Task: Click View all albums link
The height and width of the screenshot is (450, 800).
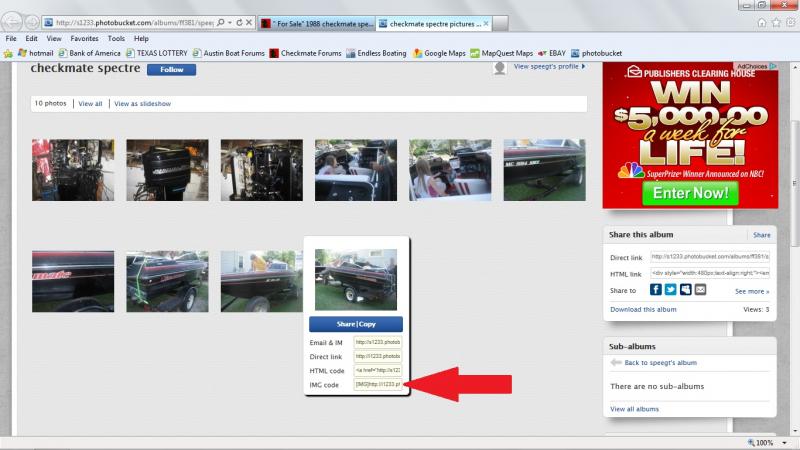Action: click(634, 409)
